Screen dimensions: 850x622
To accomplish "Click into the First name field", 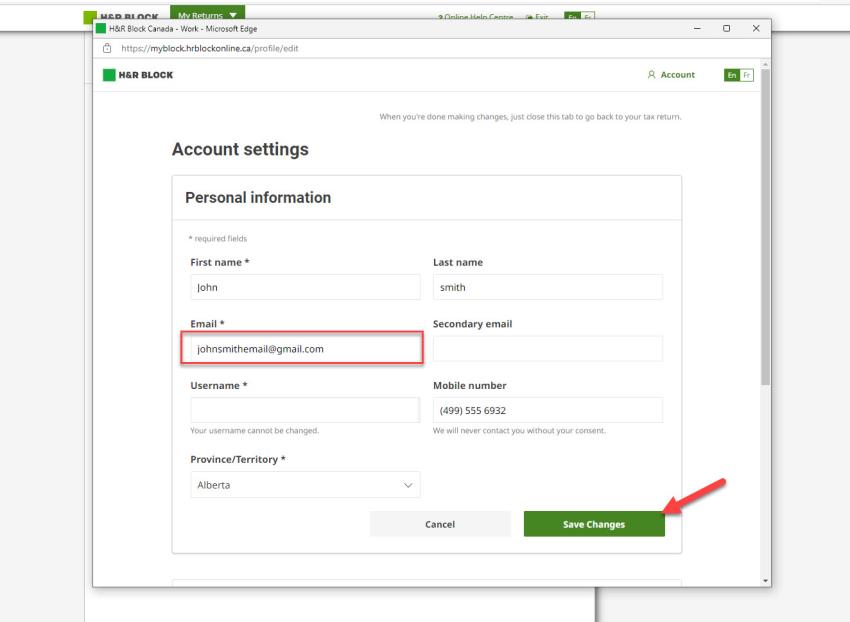I will point(305,287).
